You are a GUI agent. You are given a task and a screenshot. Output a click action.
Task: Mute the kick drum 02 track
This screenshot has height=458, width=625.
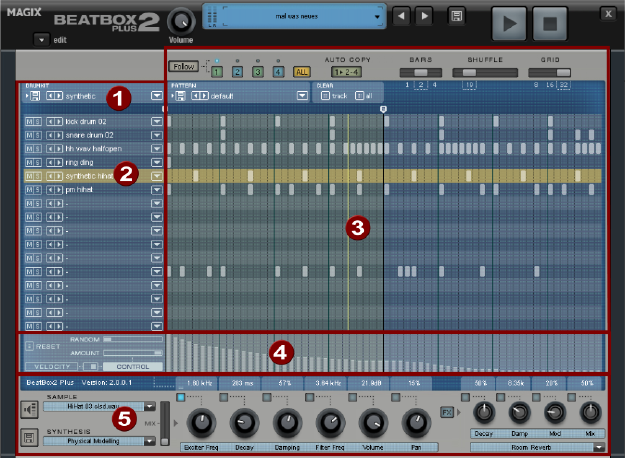point(29,122)
